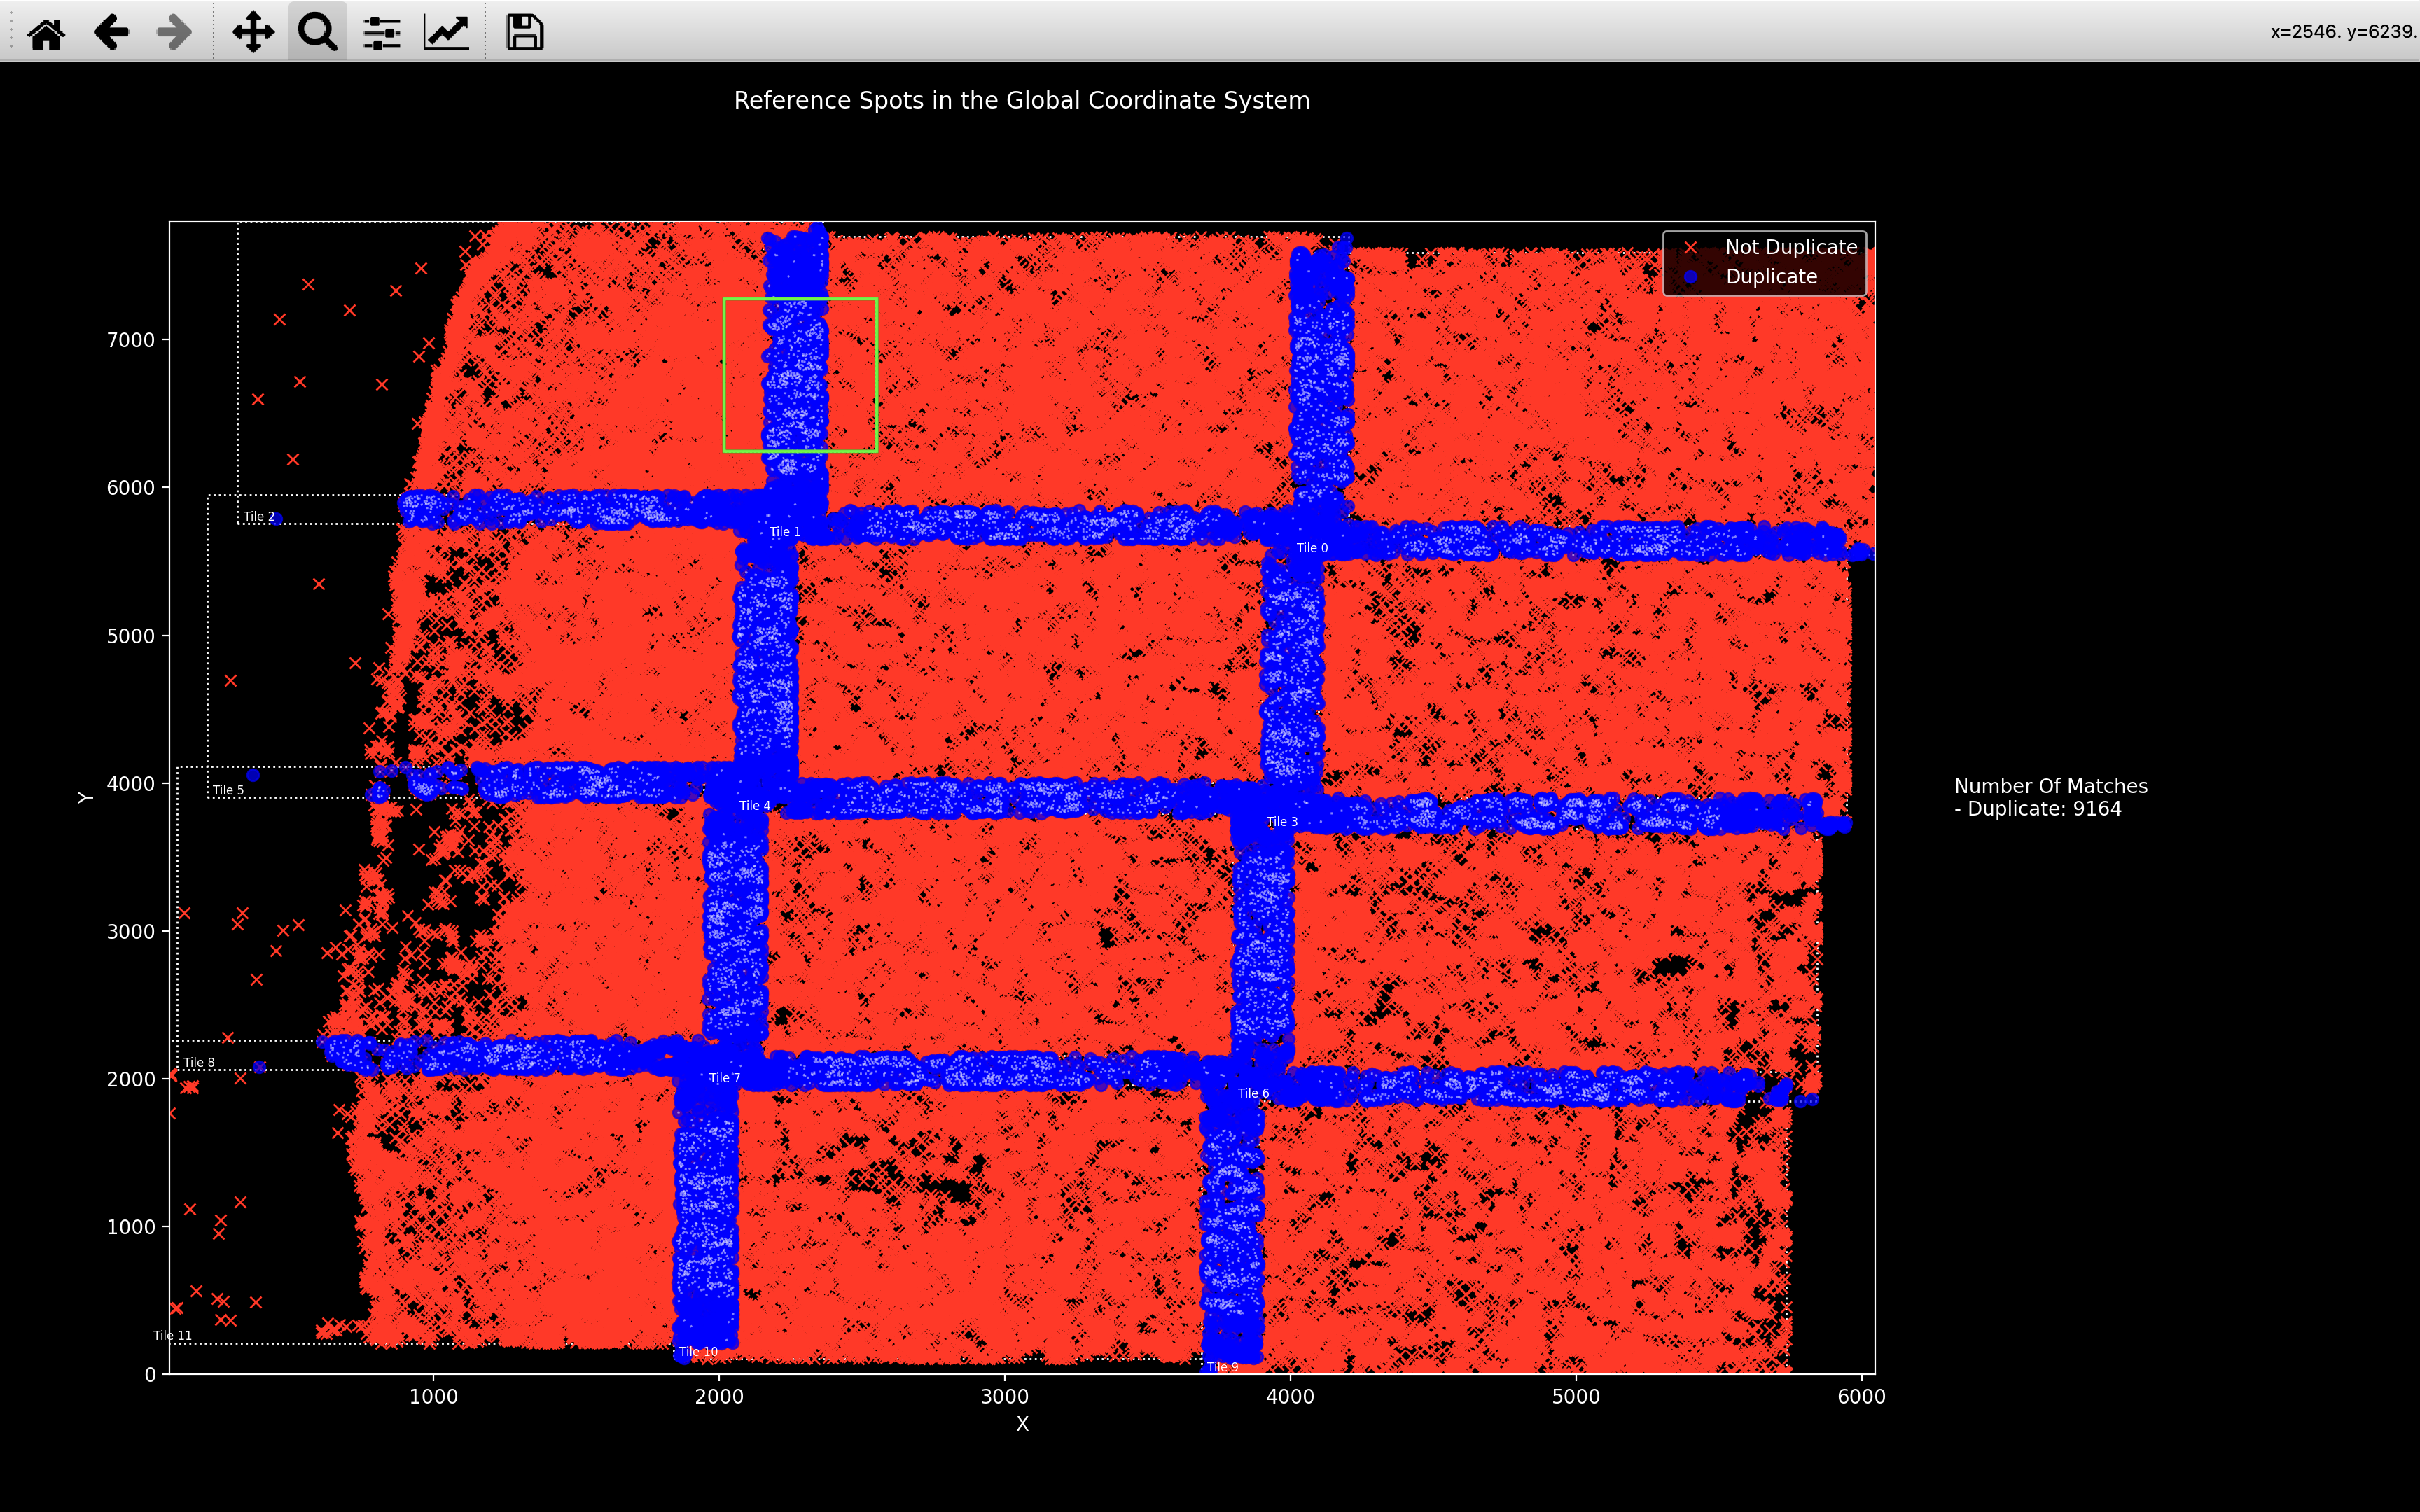Click the X axis label
This screenshot has width=2420, height=1512.
pyautogui.click(x=1022, y=1424)
